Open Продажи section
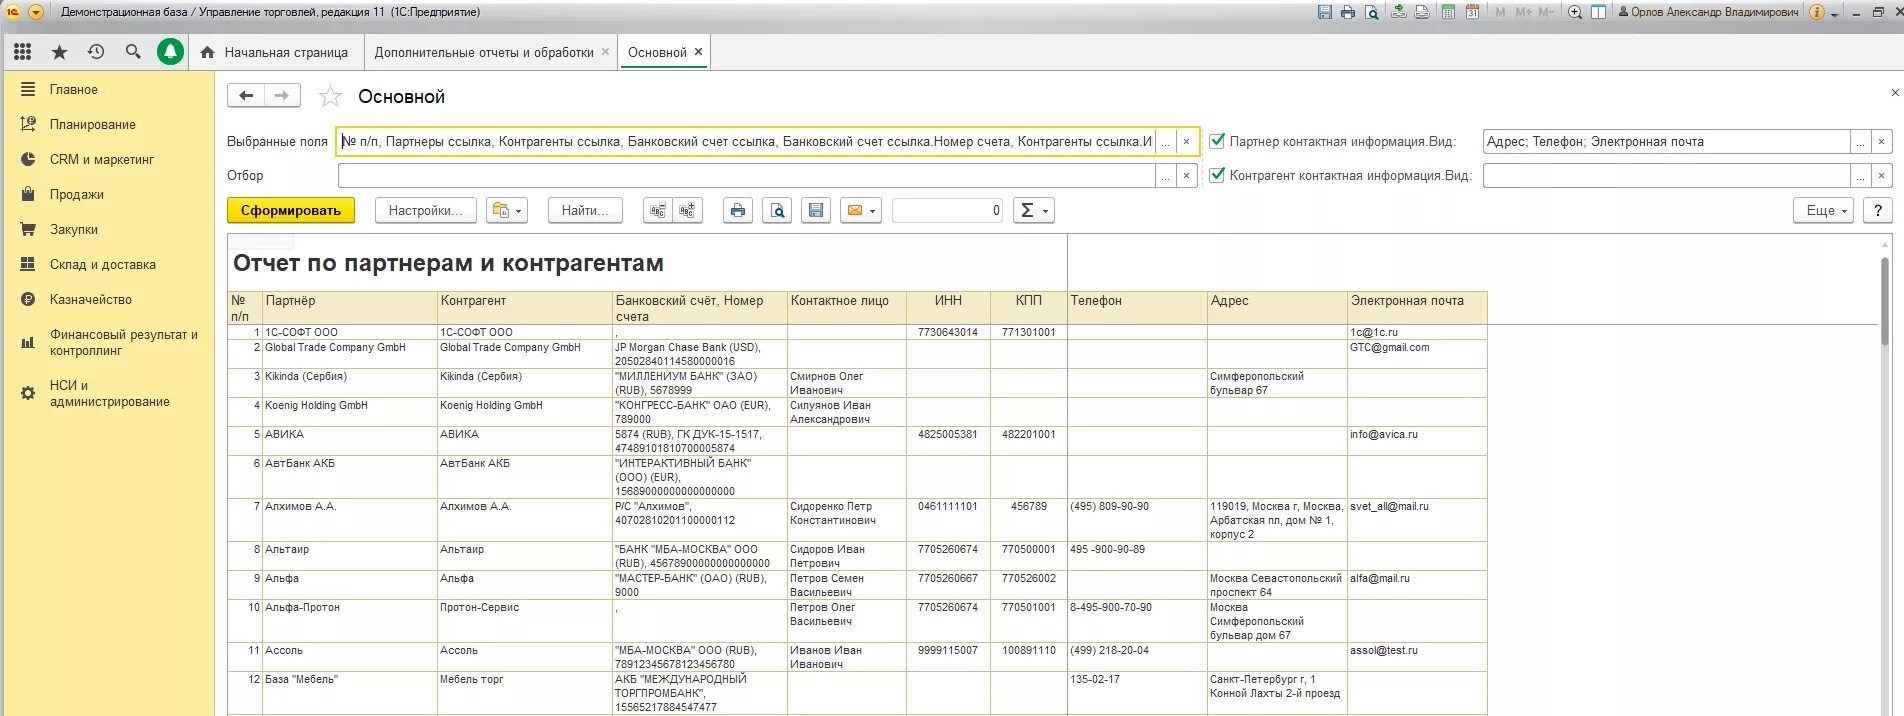The image size is (1904, 716). coord(108,194)
